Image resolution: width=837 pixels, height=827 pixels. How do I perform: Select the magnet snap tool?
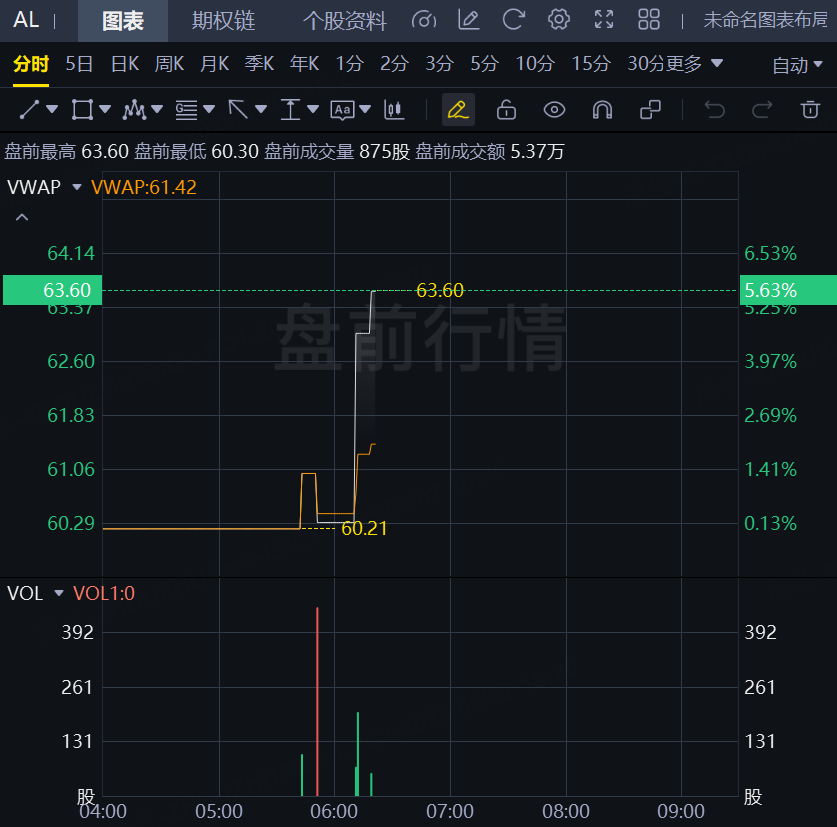pos(602,109)
